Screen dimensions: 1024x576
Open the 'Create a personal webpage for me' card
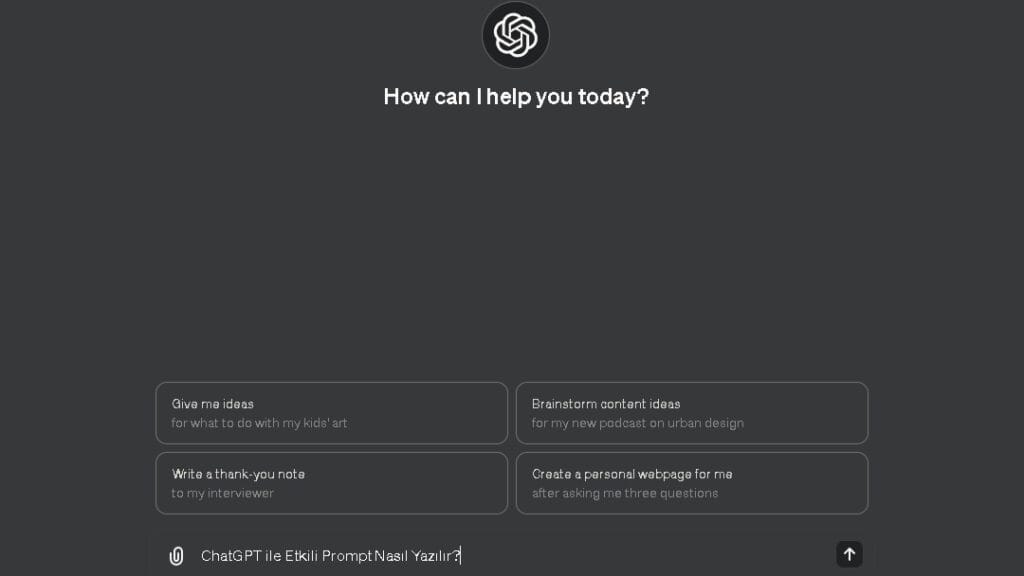pos(692,483)
